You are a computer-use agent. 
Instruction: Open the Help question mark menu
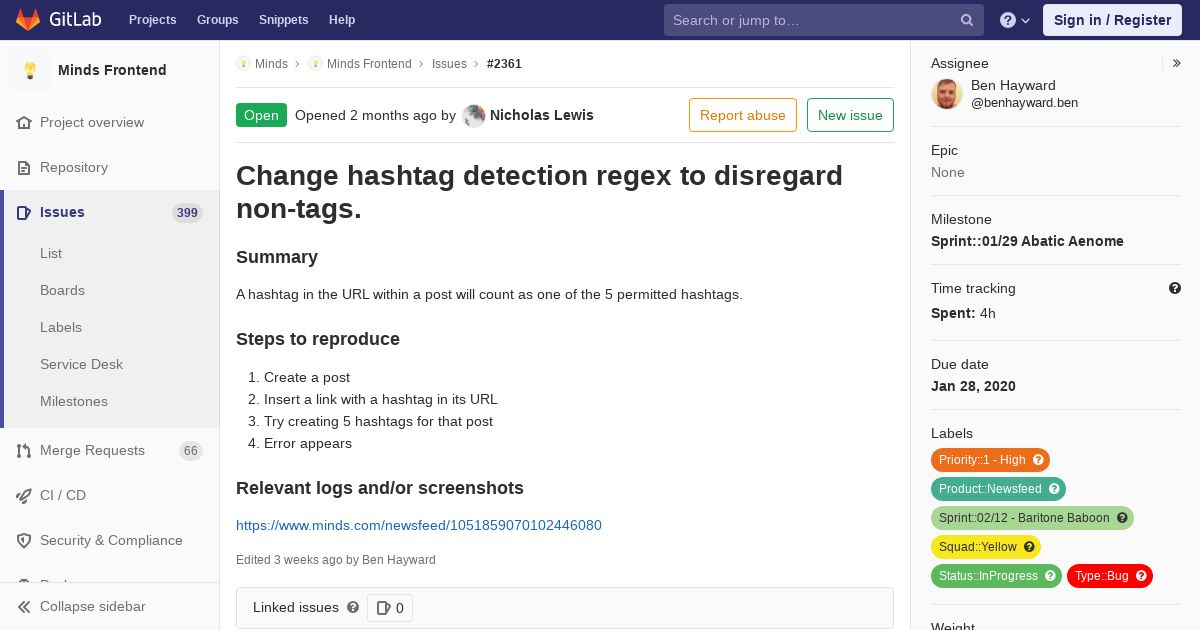pos(1015,20)
